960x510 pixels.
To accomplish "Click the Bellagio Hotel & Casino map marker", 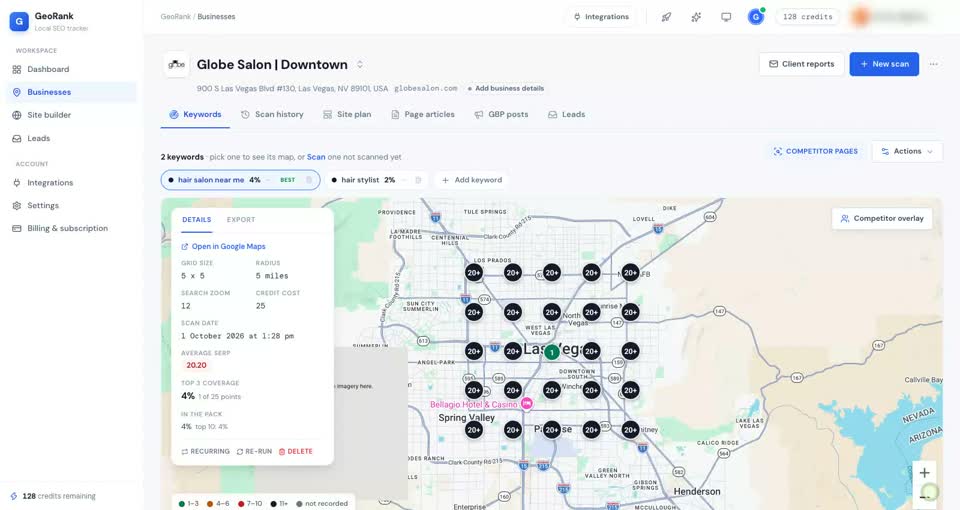I will click(527, 403).
